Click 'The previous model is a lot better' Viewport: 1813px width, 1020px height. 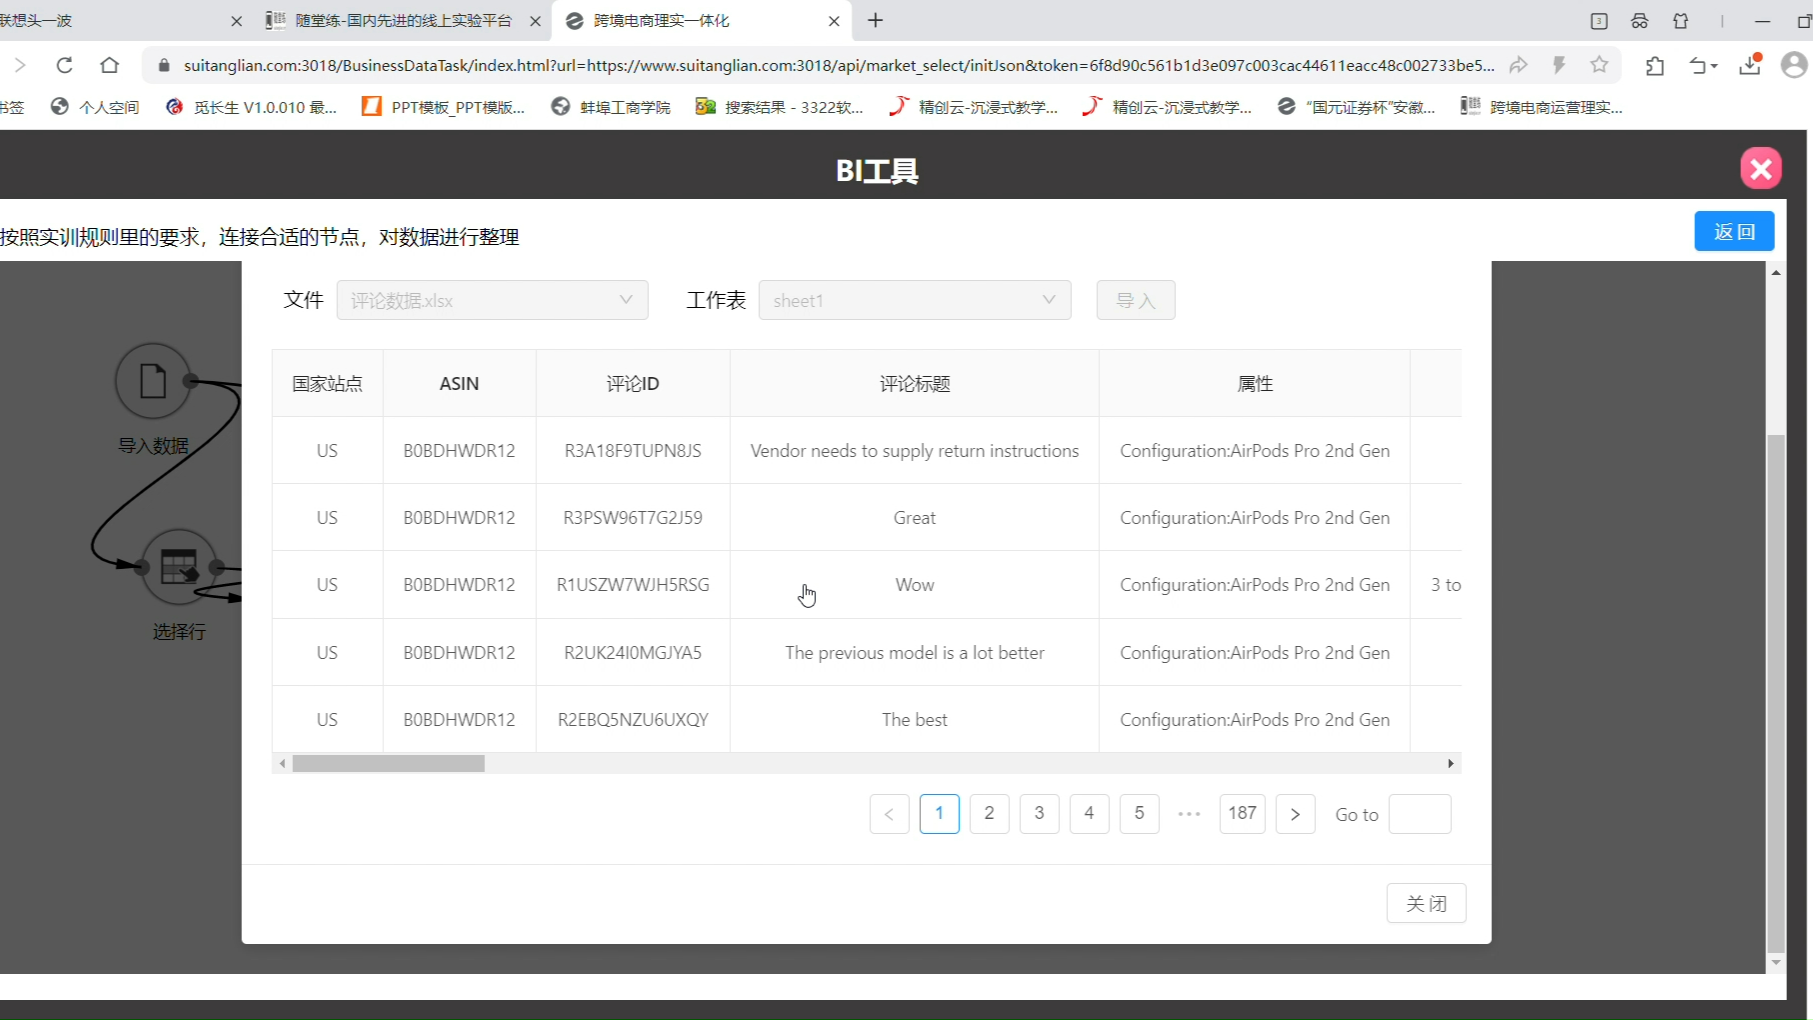[915, 652]
